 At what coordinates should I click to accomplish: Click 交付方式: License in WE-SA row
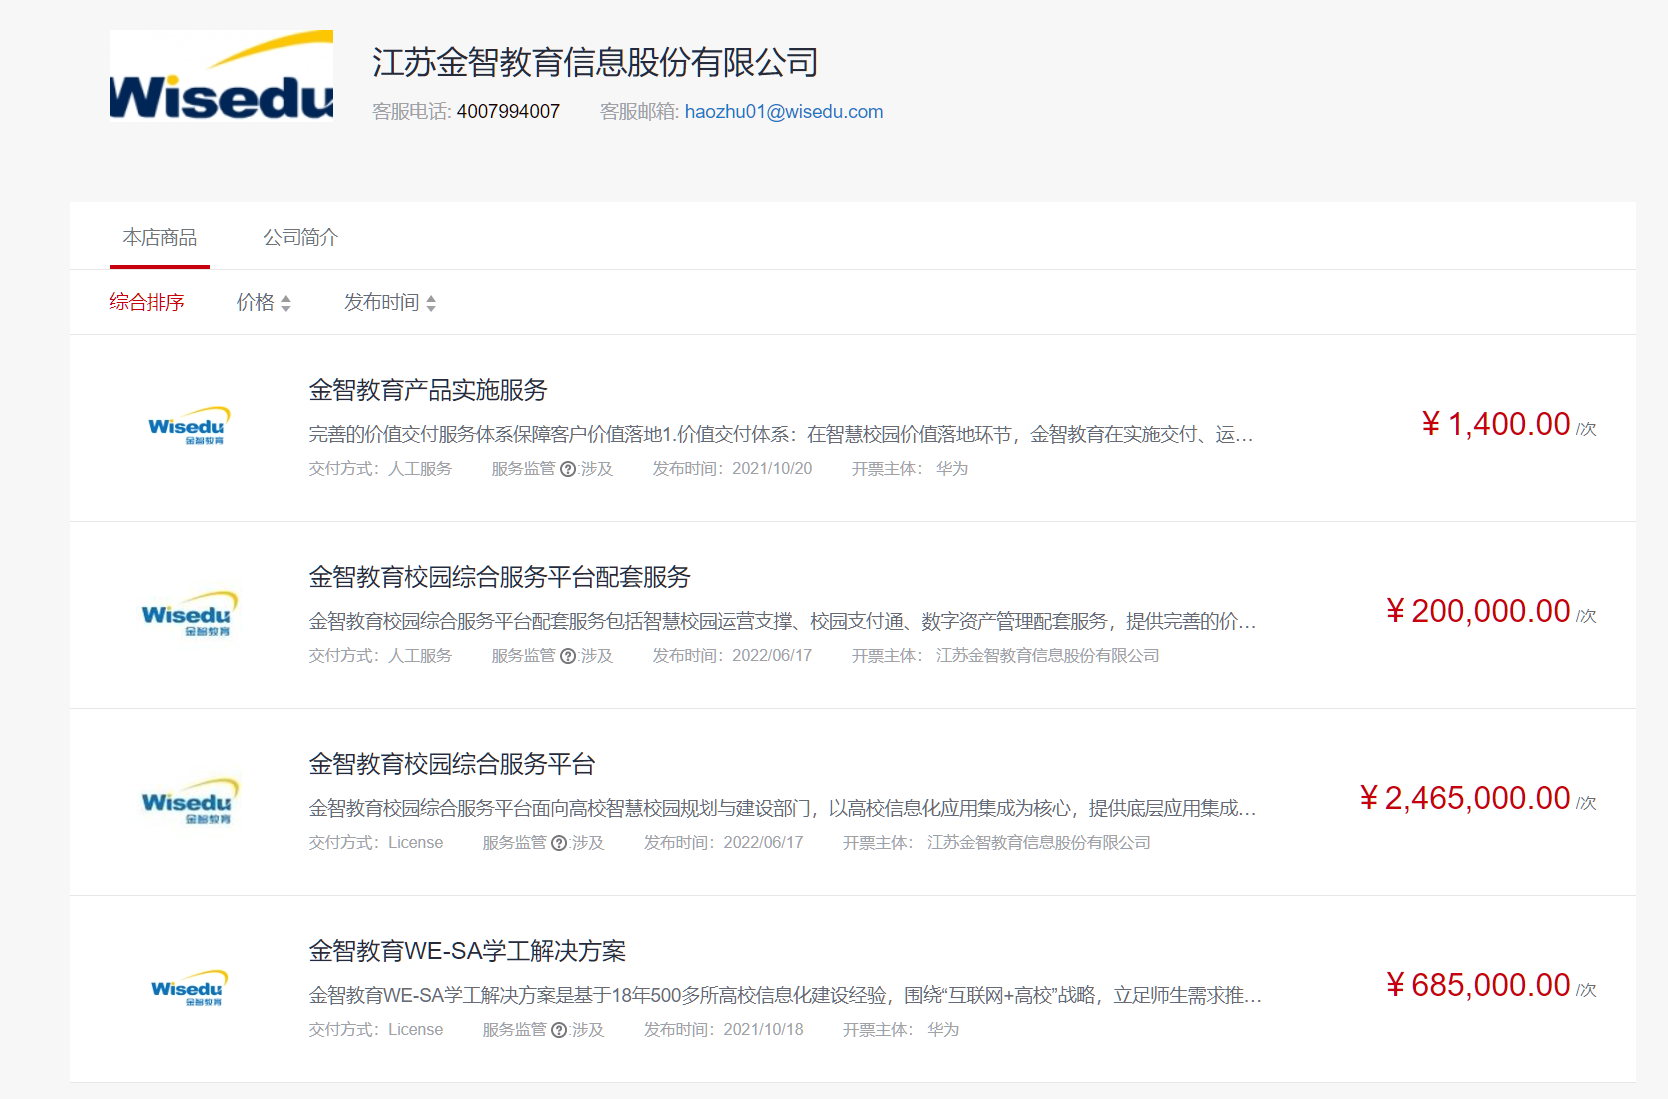(x=376, y=1030)
